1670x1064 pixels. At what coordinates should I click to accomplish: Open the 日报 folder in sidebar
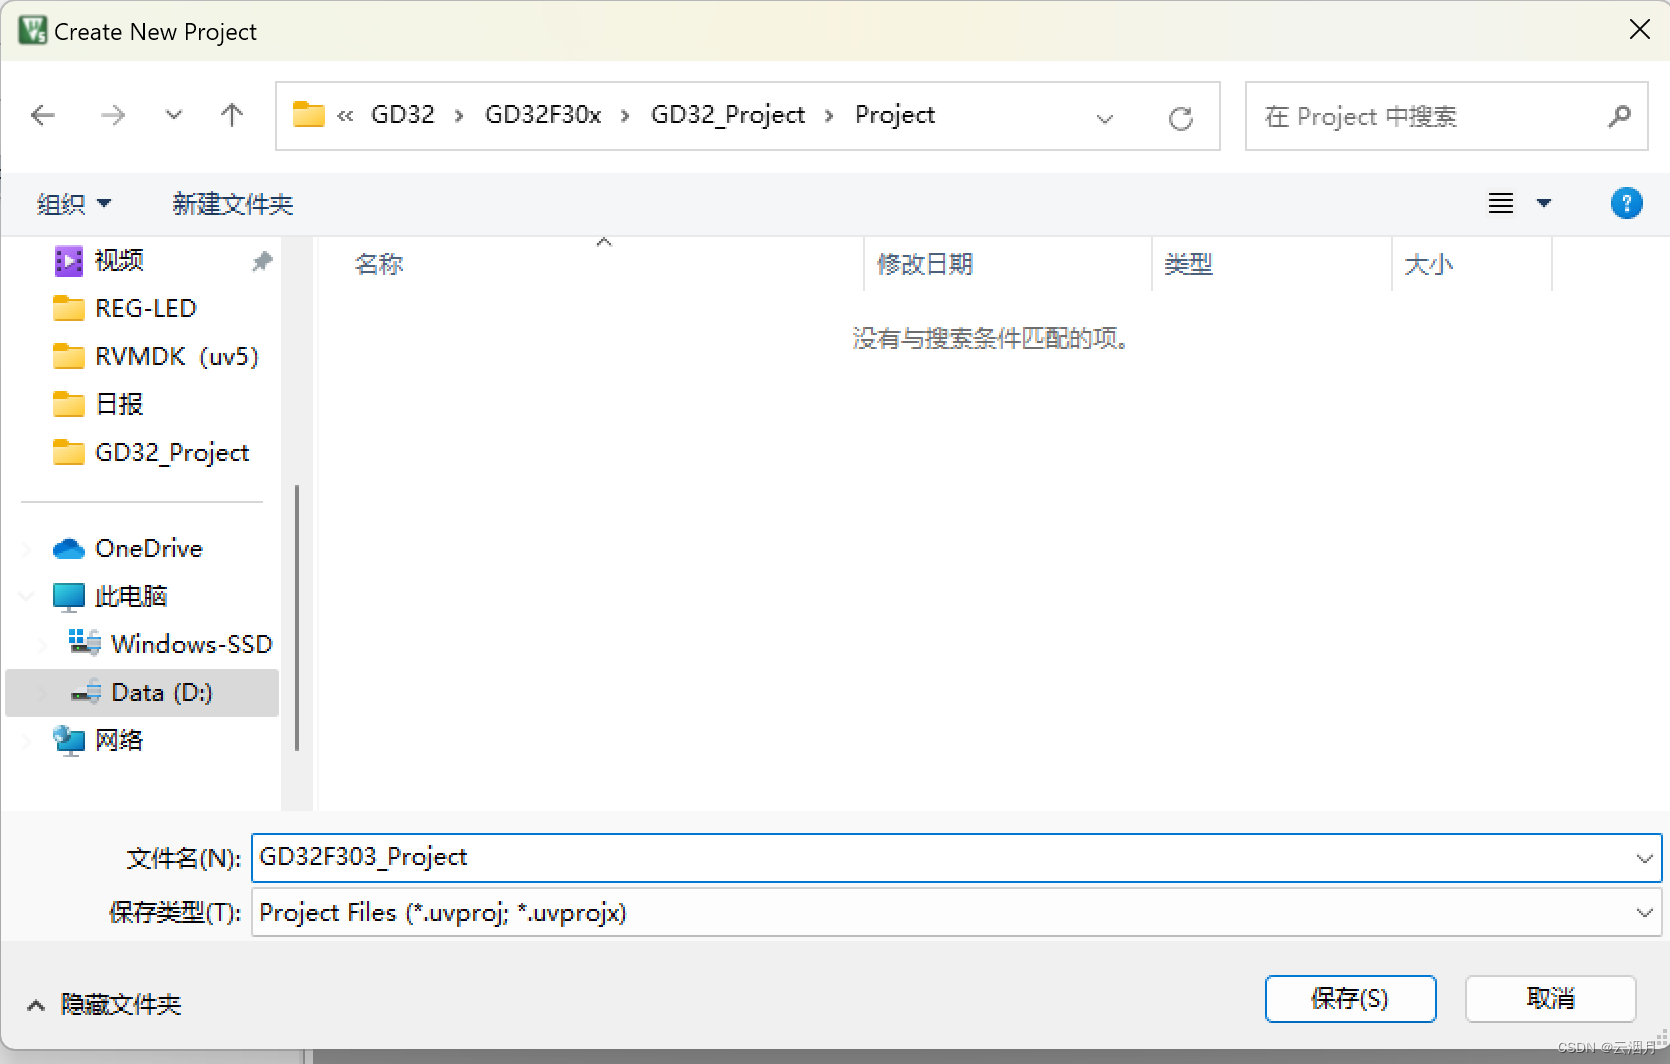(119, 404)
